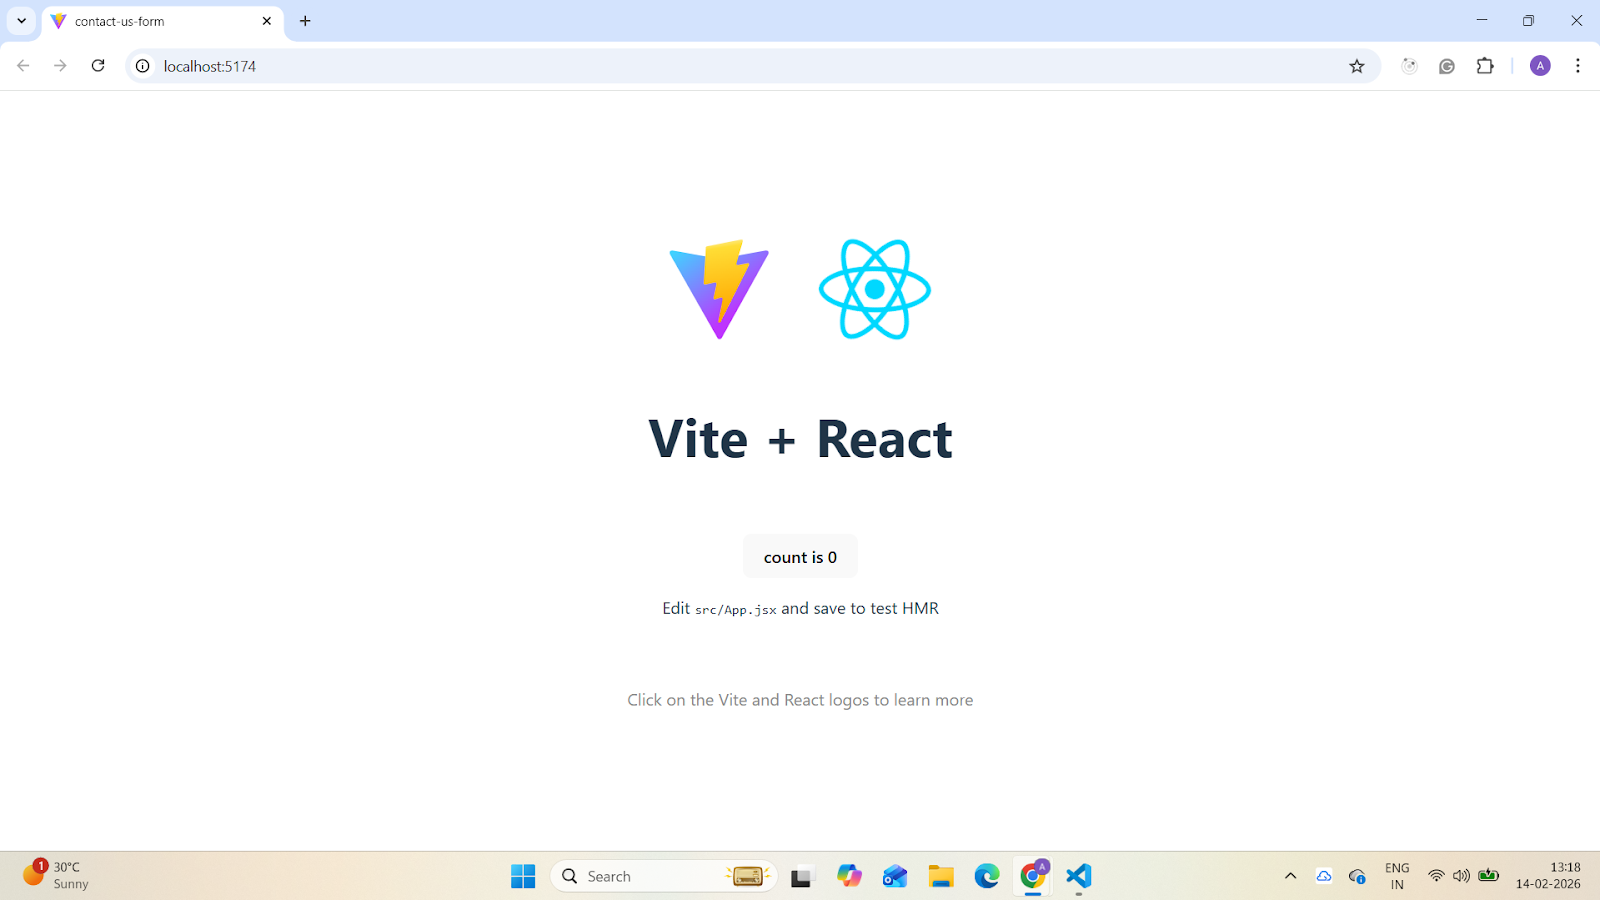Expand the tab search dropdown arrow
Image resolution: width=1600 pixels, height=900 pixels.
point(21,21)
